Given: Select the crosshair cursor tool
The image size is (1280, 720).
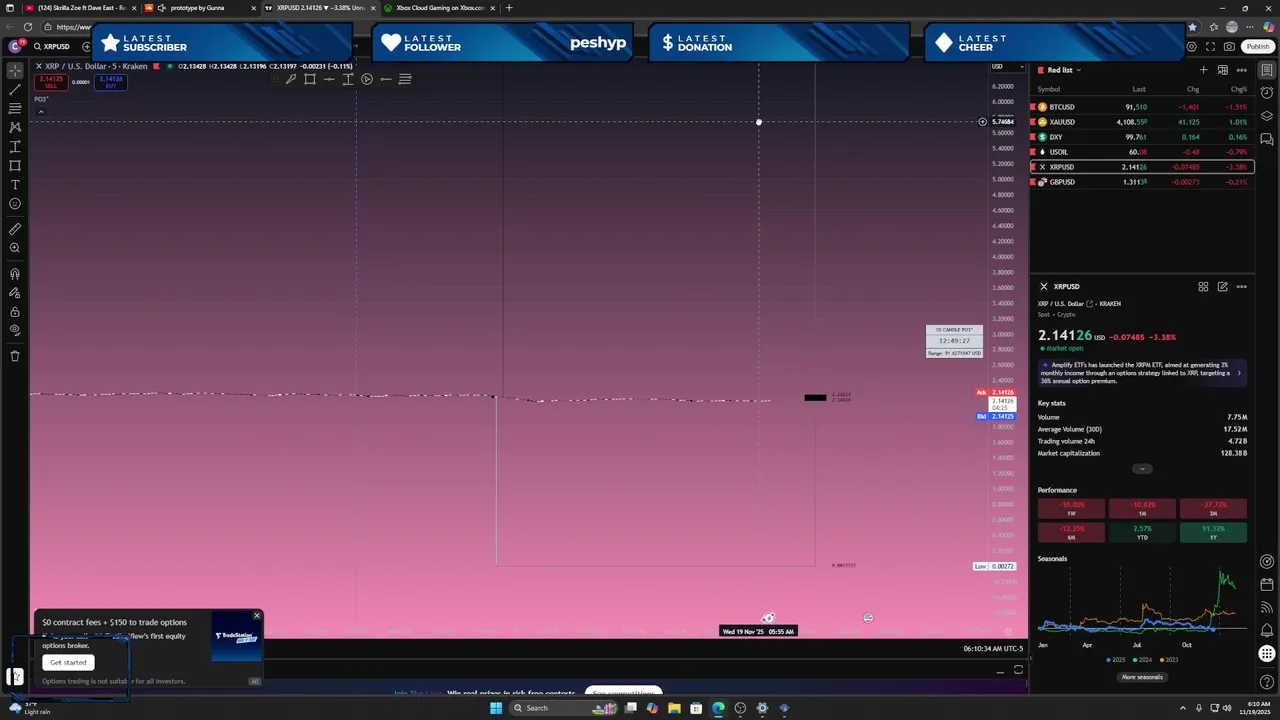Looking at the screenshot, I should (15, 70).
